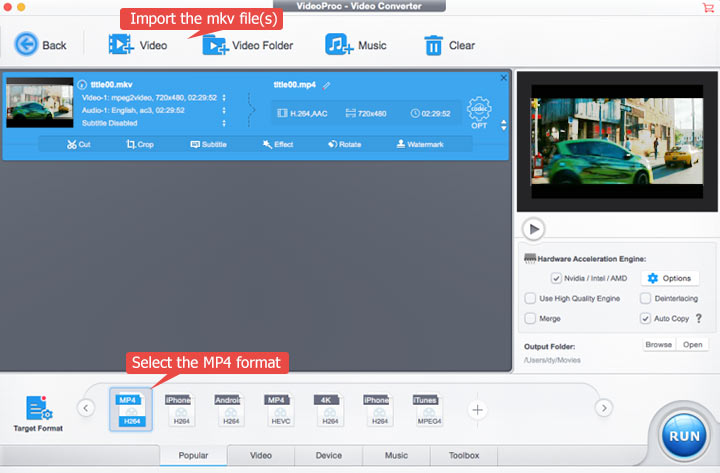This screenshot has height=473, width=720.
Task: Remove title00.mkv item with X
Action: click(x=503, y=78)
